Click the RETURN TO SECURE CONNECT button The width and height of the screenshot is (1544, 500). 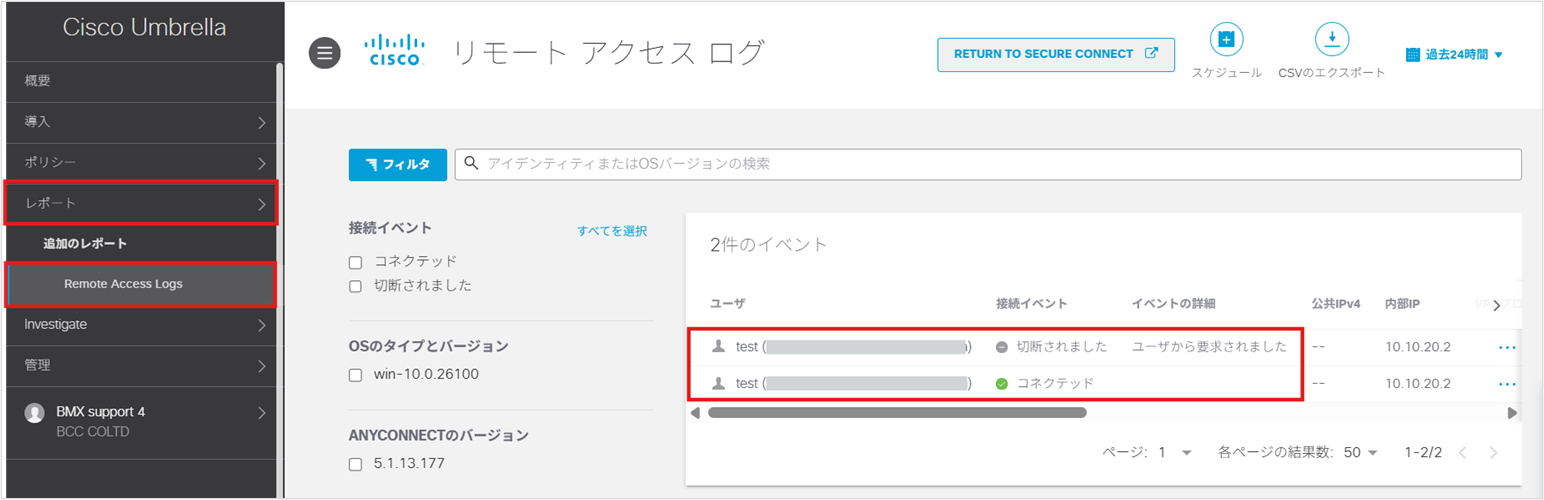pos(1055,54)
